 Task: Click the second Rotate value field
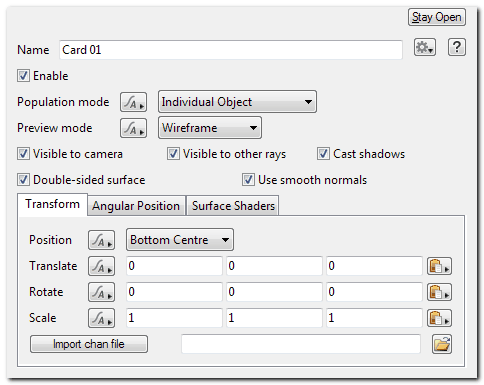274,292
